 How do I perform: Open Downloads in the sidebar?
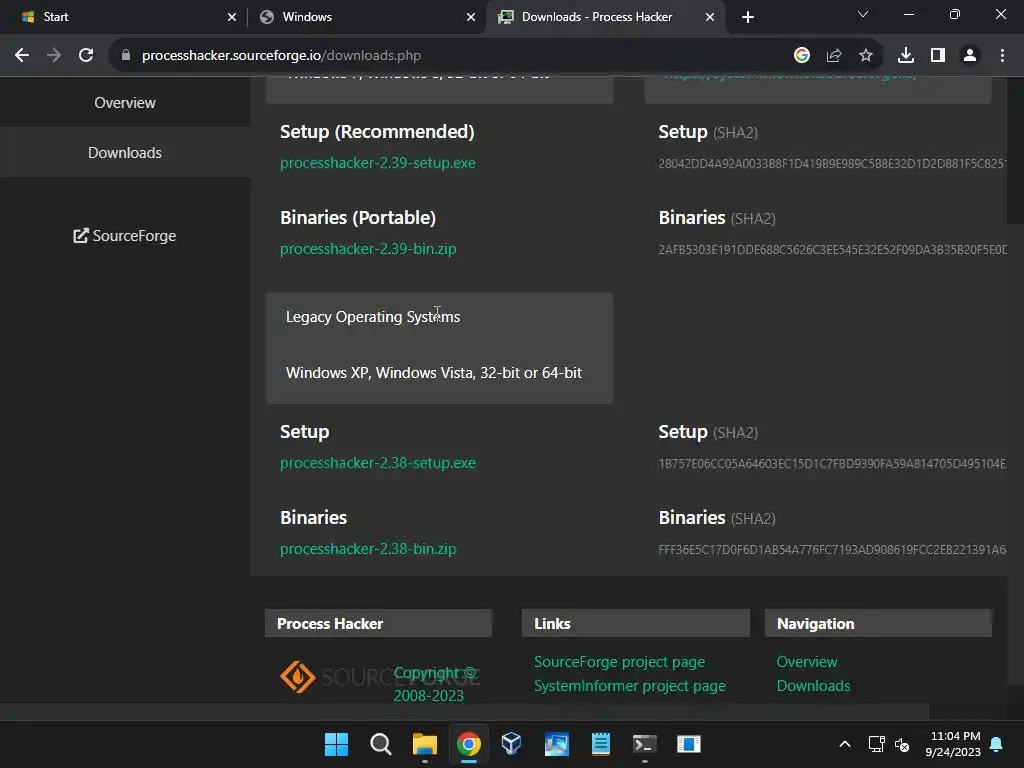click(x=125, y=152)
